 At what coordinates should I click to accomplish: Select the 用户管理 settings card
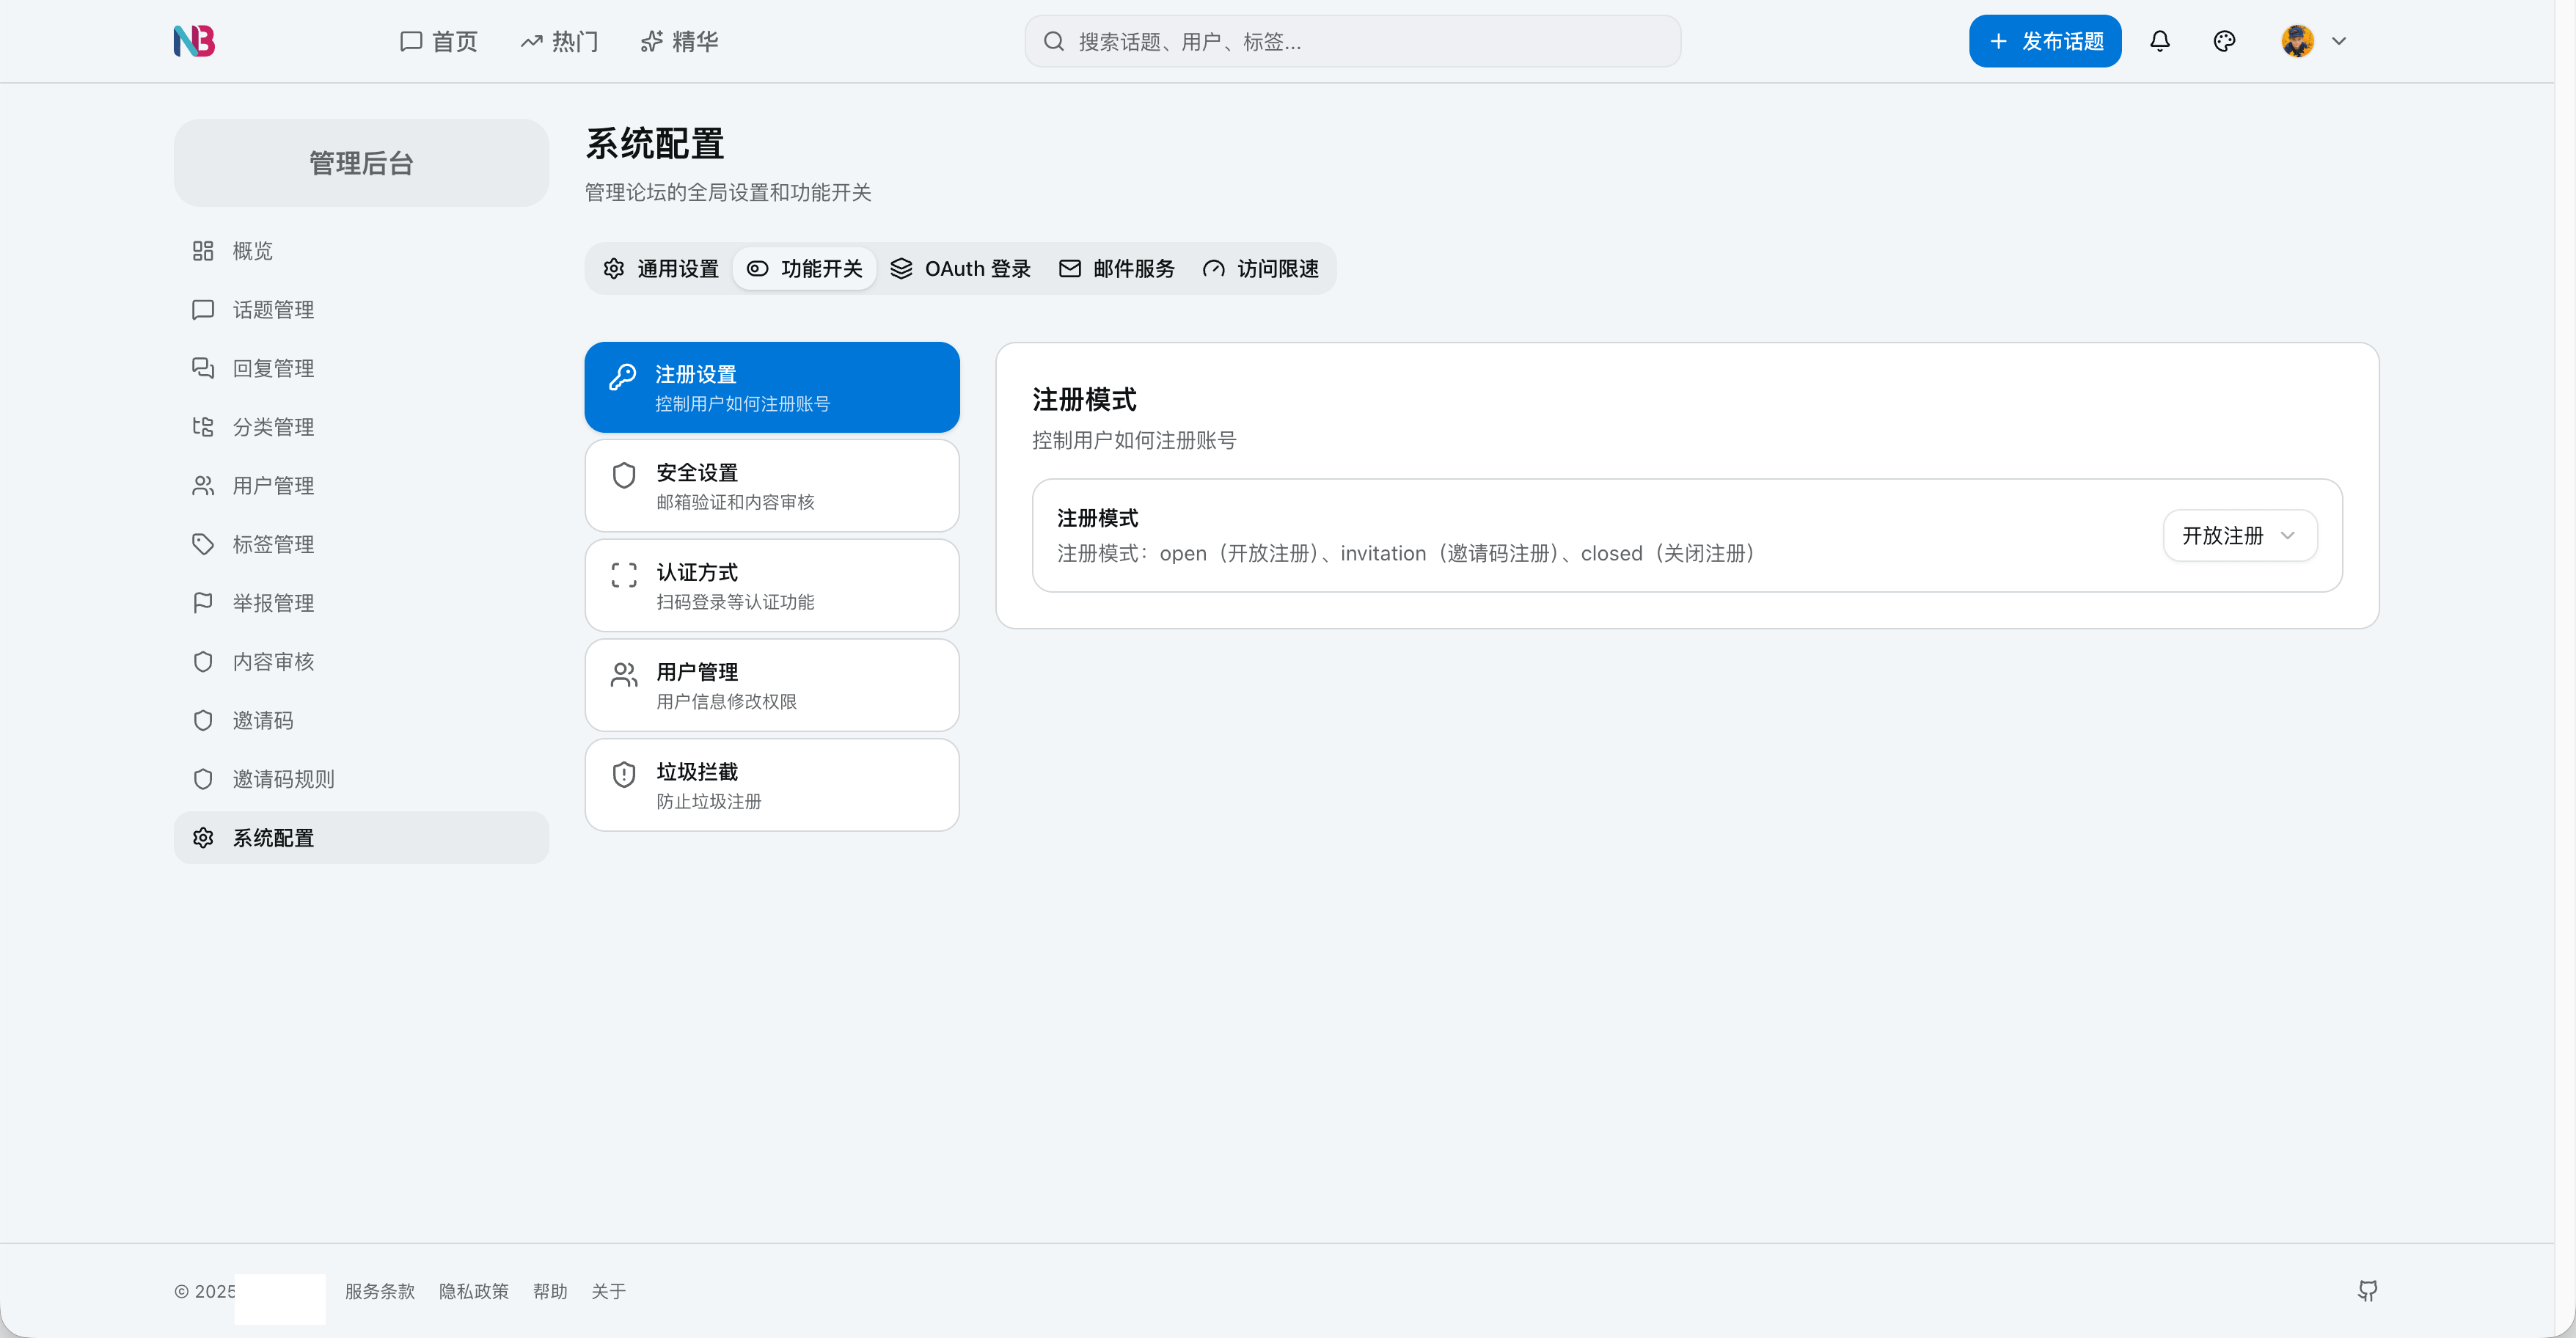pyautogui.click(x=771, y=685)
